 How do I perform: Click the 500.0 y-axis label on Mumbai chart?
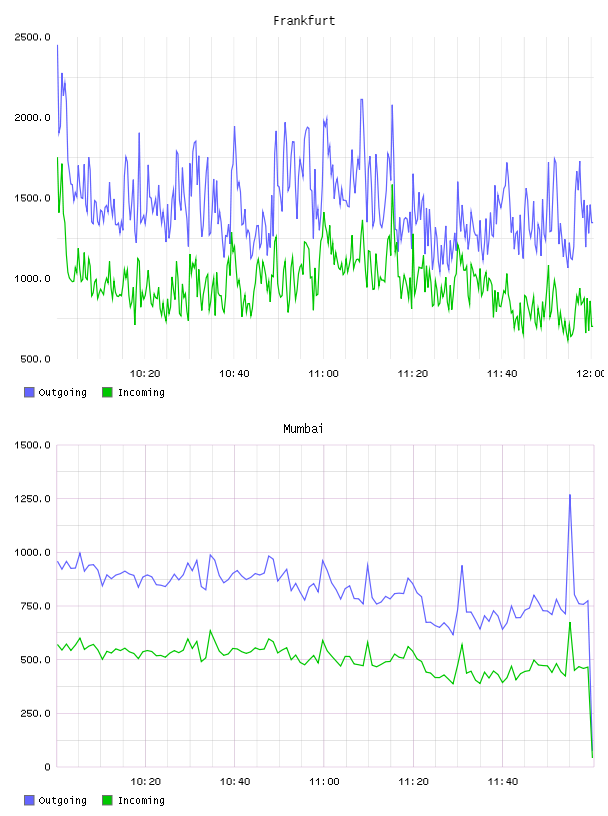(35, 659)
